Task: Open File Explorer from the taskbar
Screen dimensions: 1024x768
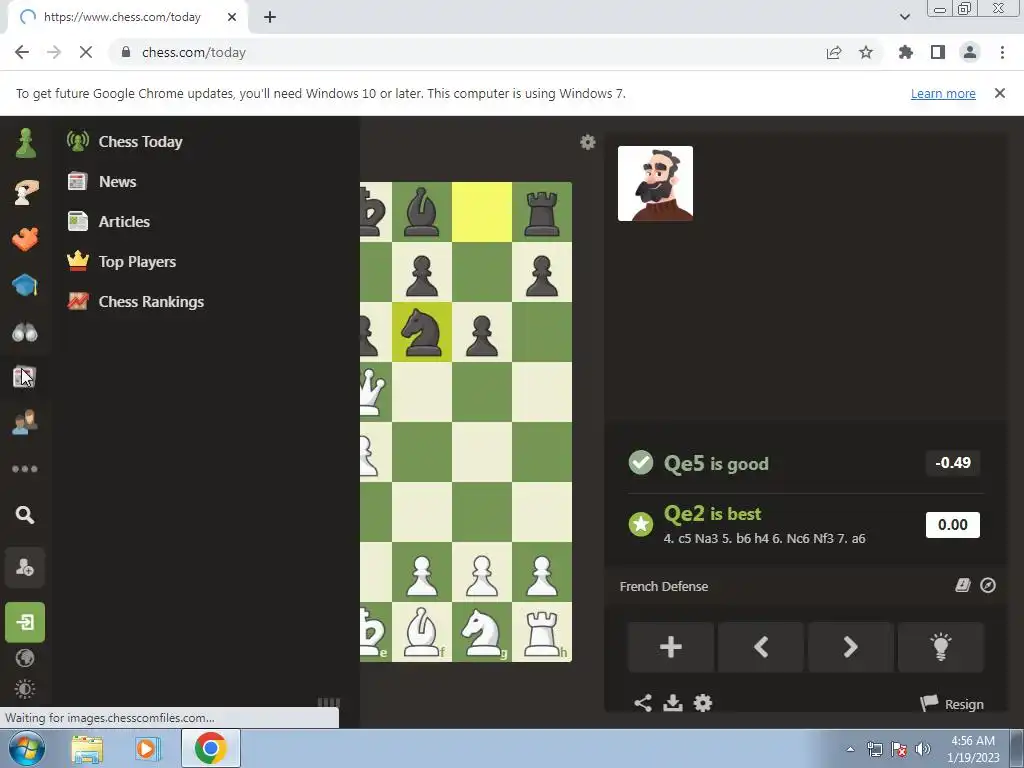Action: 87,749
